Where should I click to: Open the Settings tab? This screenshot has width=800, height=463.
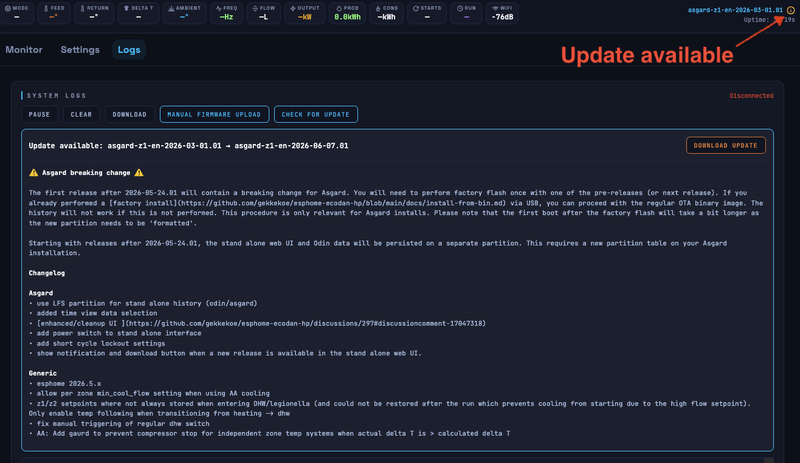tap(80, 50)
